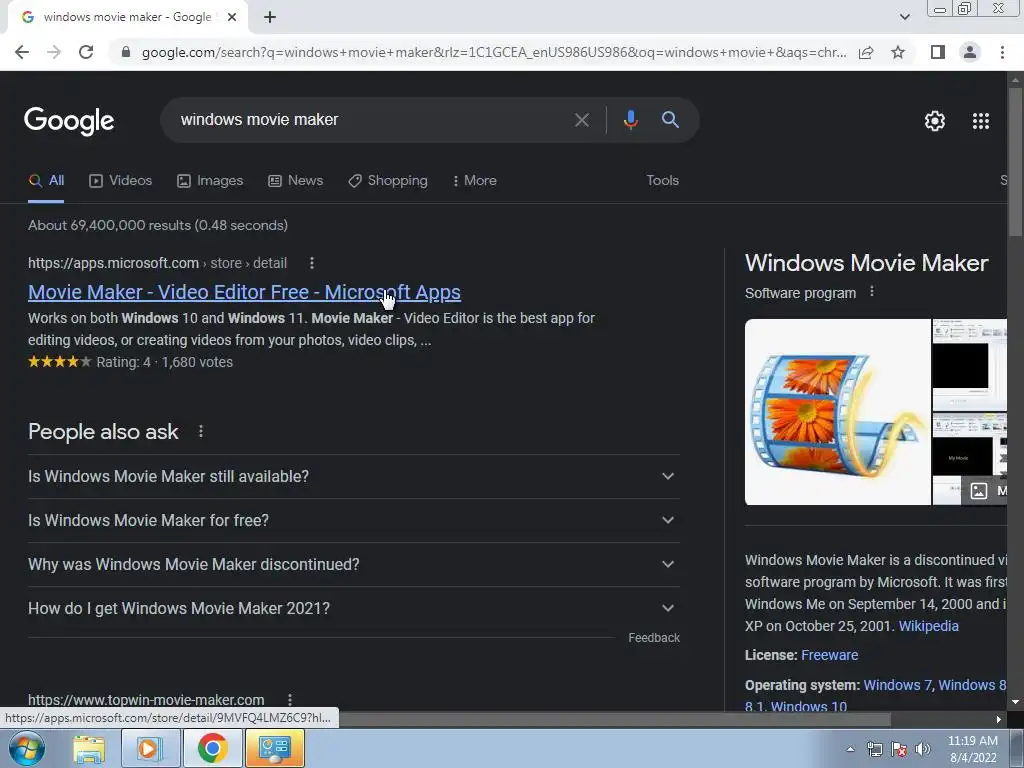Open Google quick settings gear
Image resolution: width=1024 pixels, height=768 pixels.
[935, 121]
